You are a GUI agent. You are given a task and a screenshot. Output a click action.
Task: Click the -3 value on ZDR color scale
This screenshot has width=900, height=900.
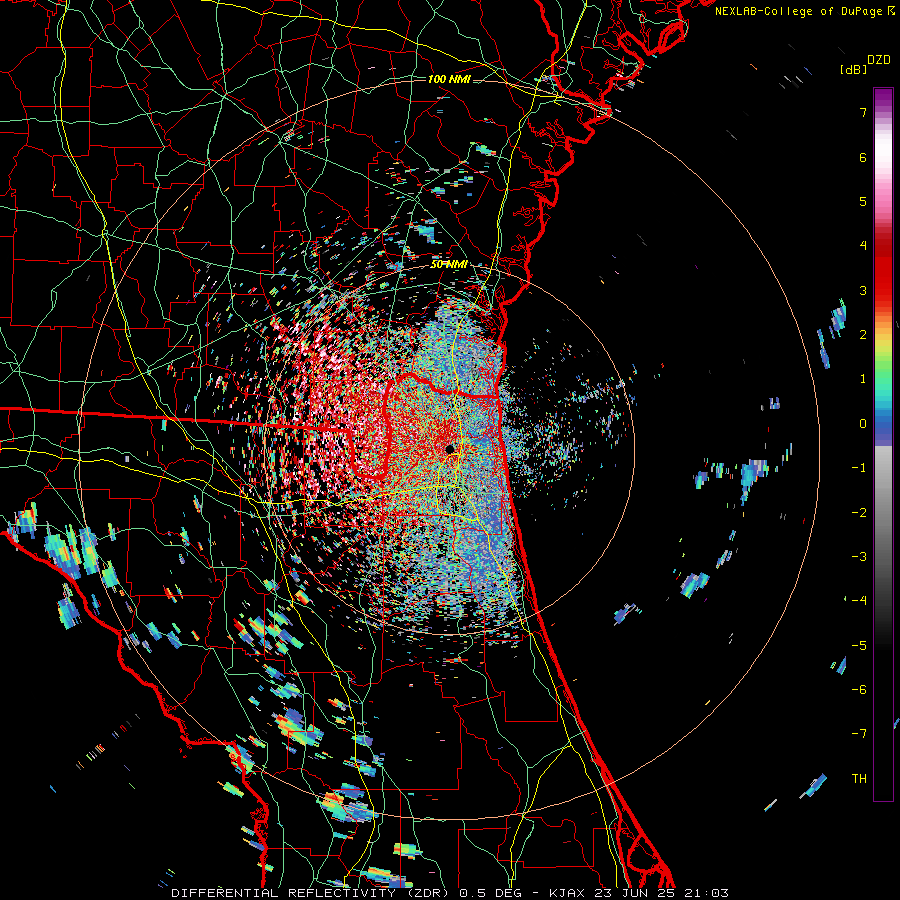pos(859,557)
